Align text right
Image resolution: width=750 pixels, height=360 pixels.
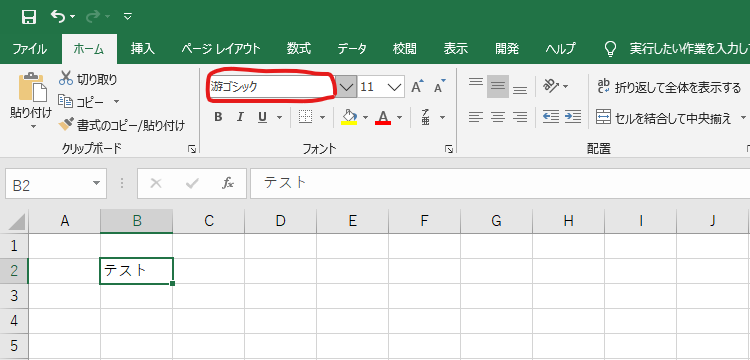[519, 117]
